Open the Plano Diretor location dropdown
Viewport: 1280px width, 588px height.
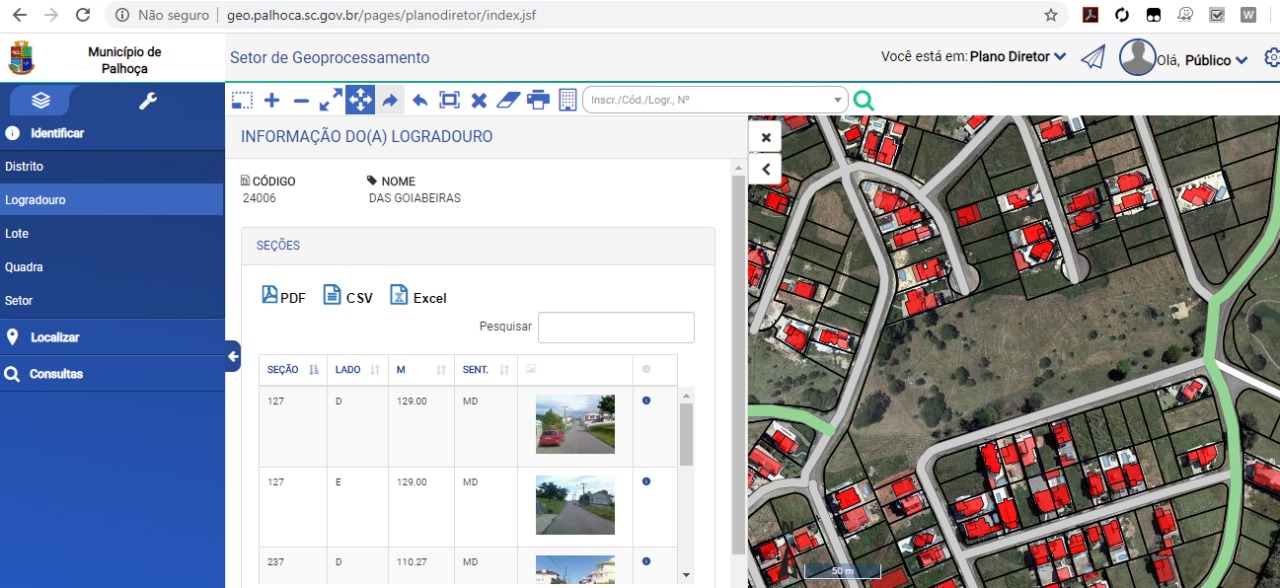(1018, 57)
